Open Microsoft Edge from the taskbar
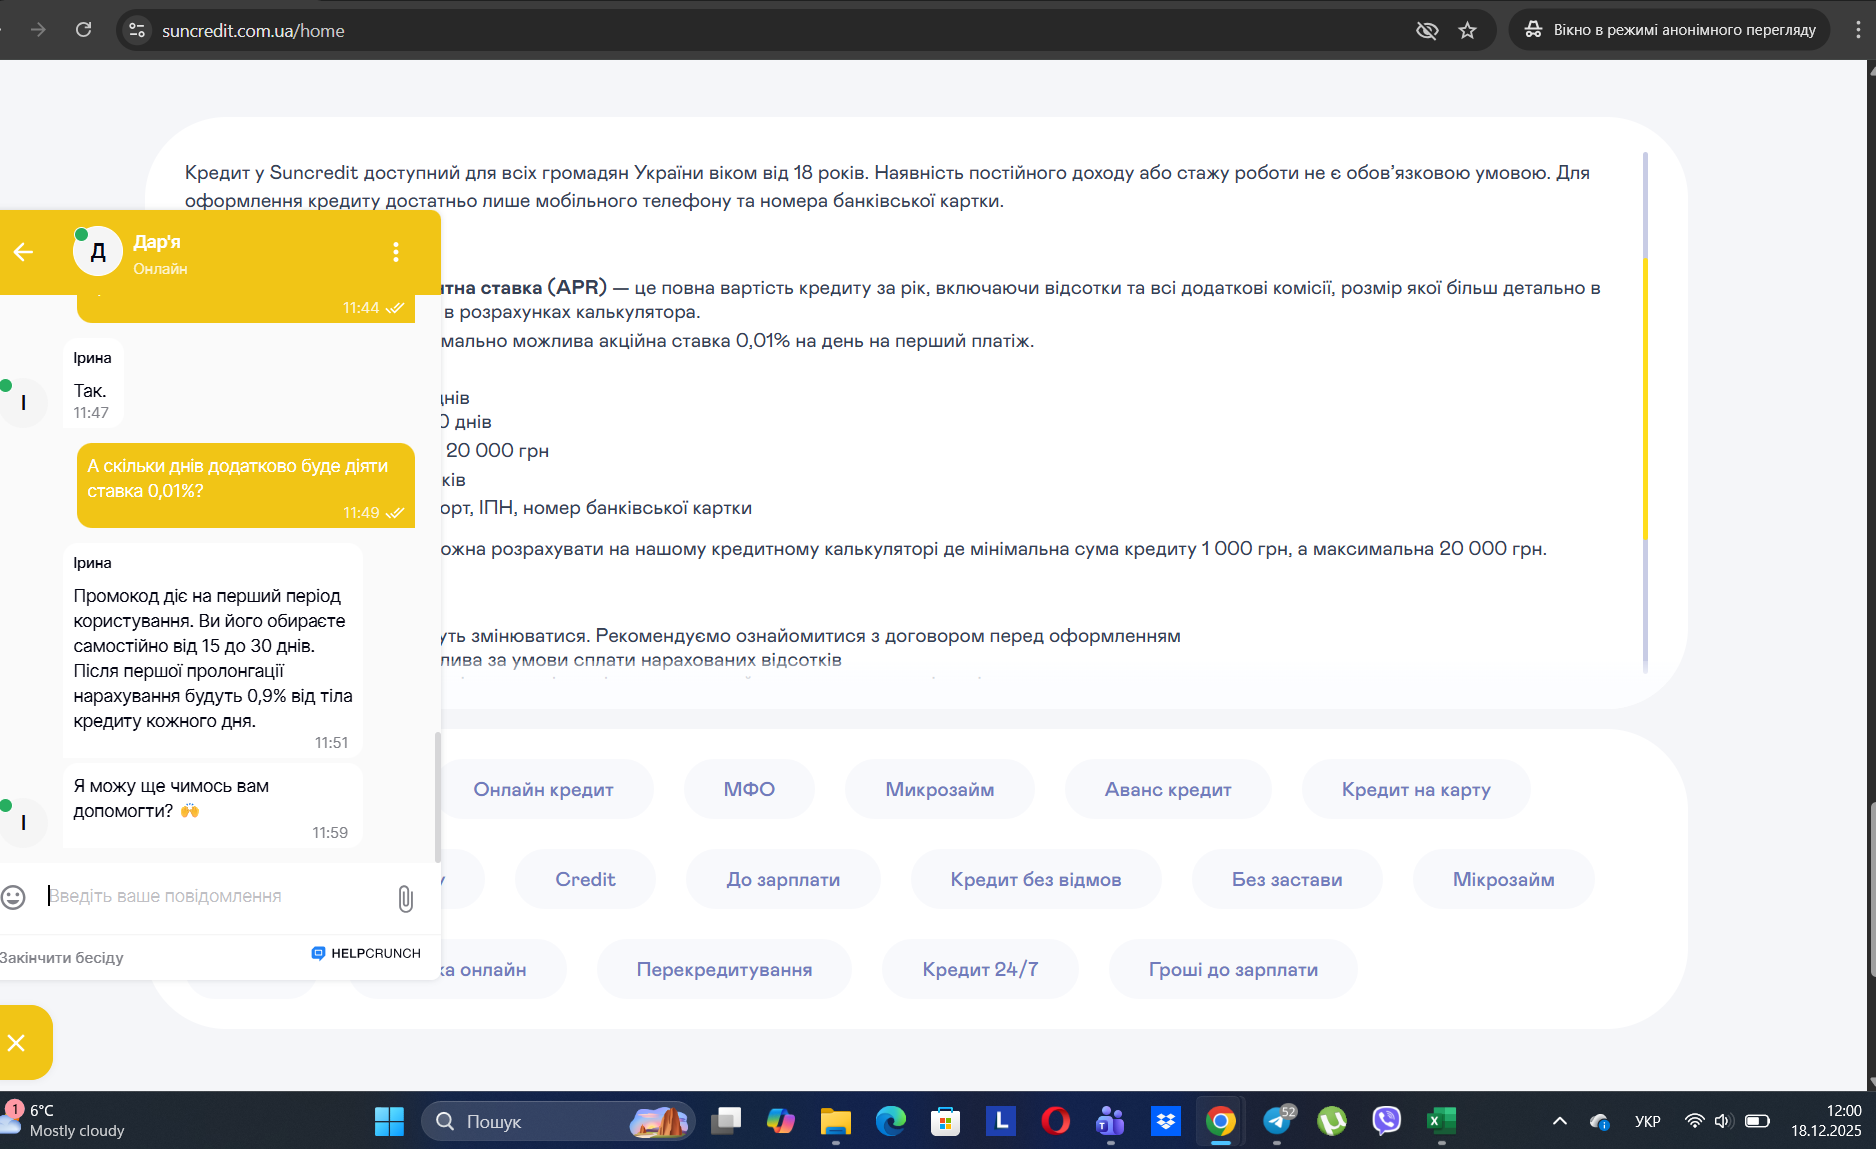 coord(890,1121)
